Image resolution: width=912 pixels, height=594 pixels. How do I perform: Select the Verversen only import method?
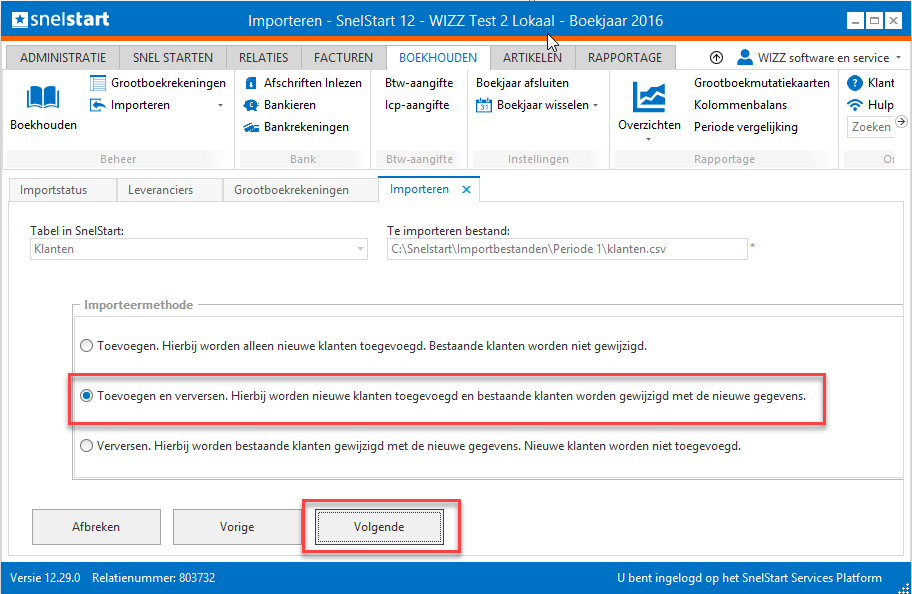pos(87,446)
